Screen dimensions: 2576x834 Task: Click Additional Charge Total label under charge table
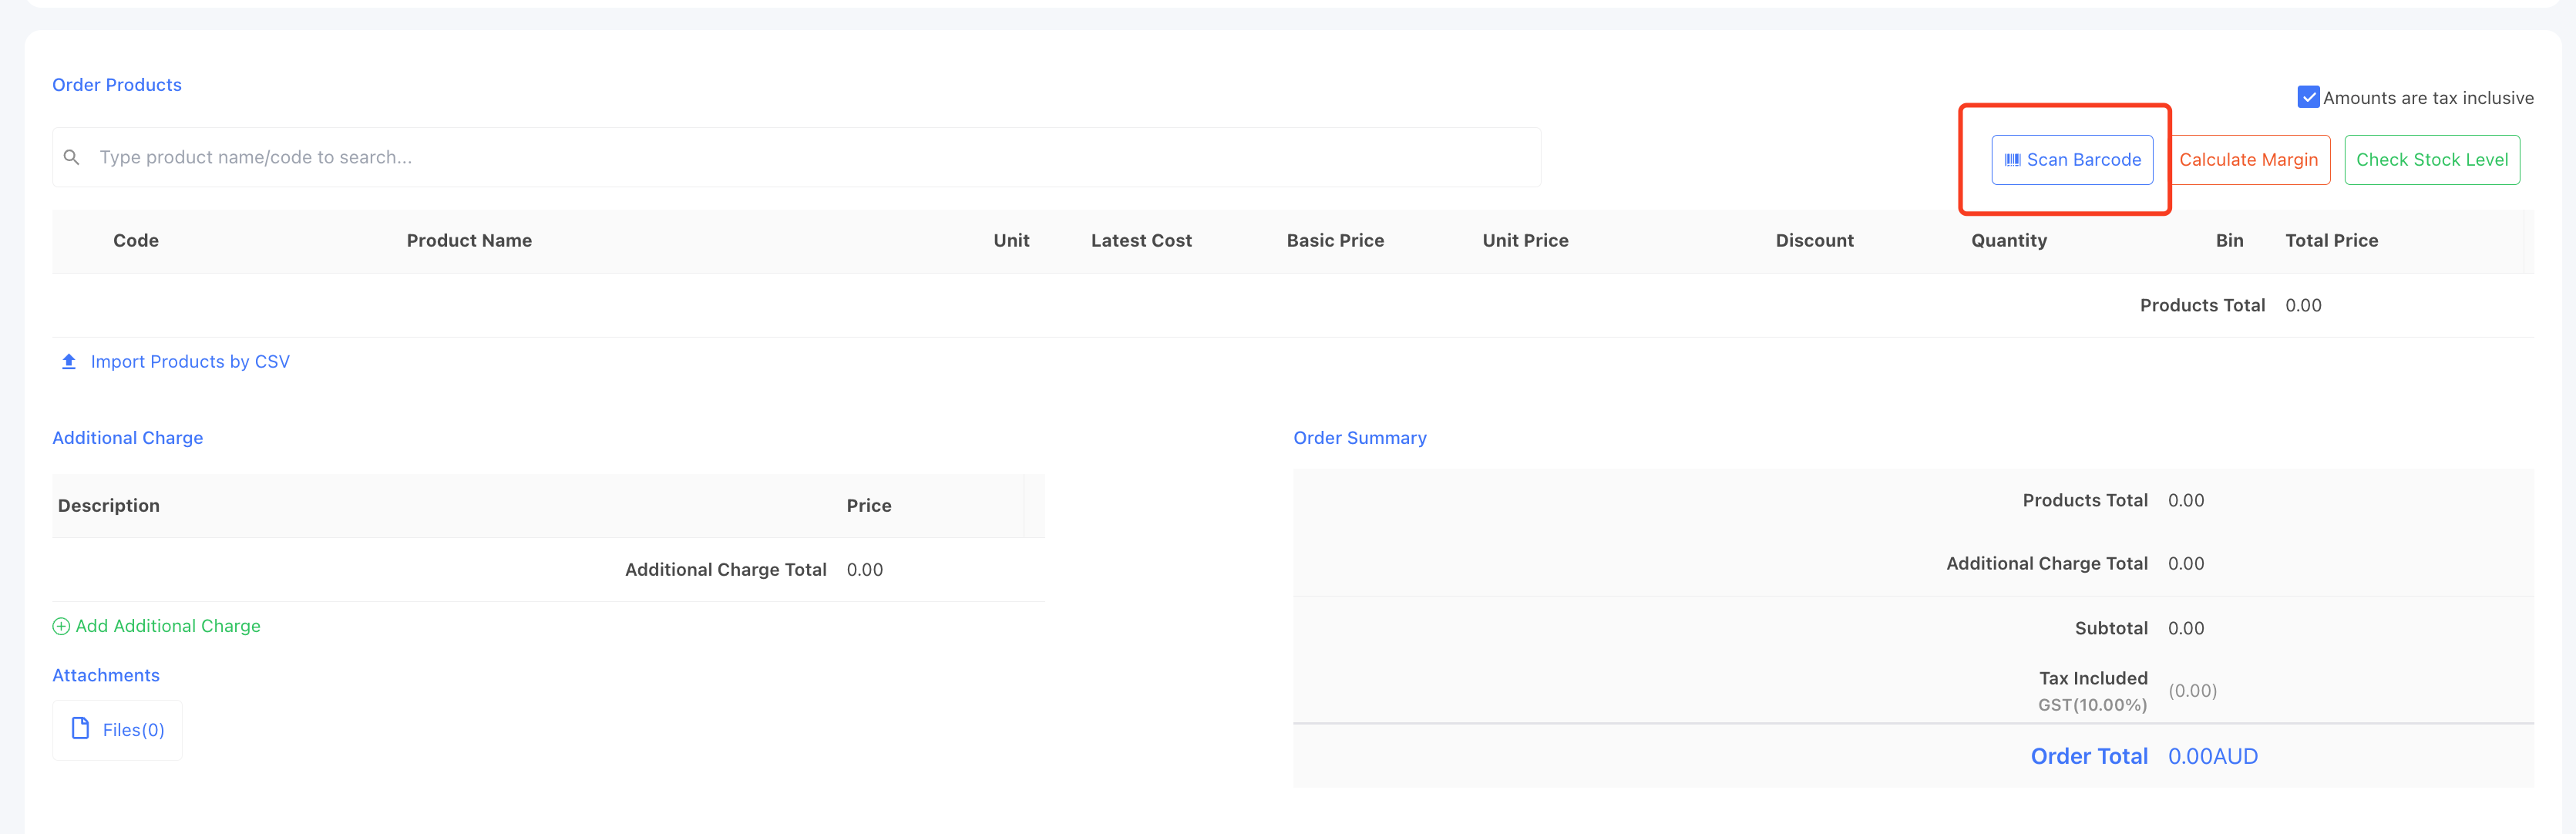click(725, 570)
